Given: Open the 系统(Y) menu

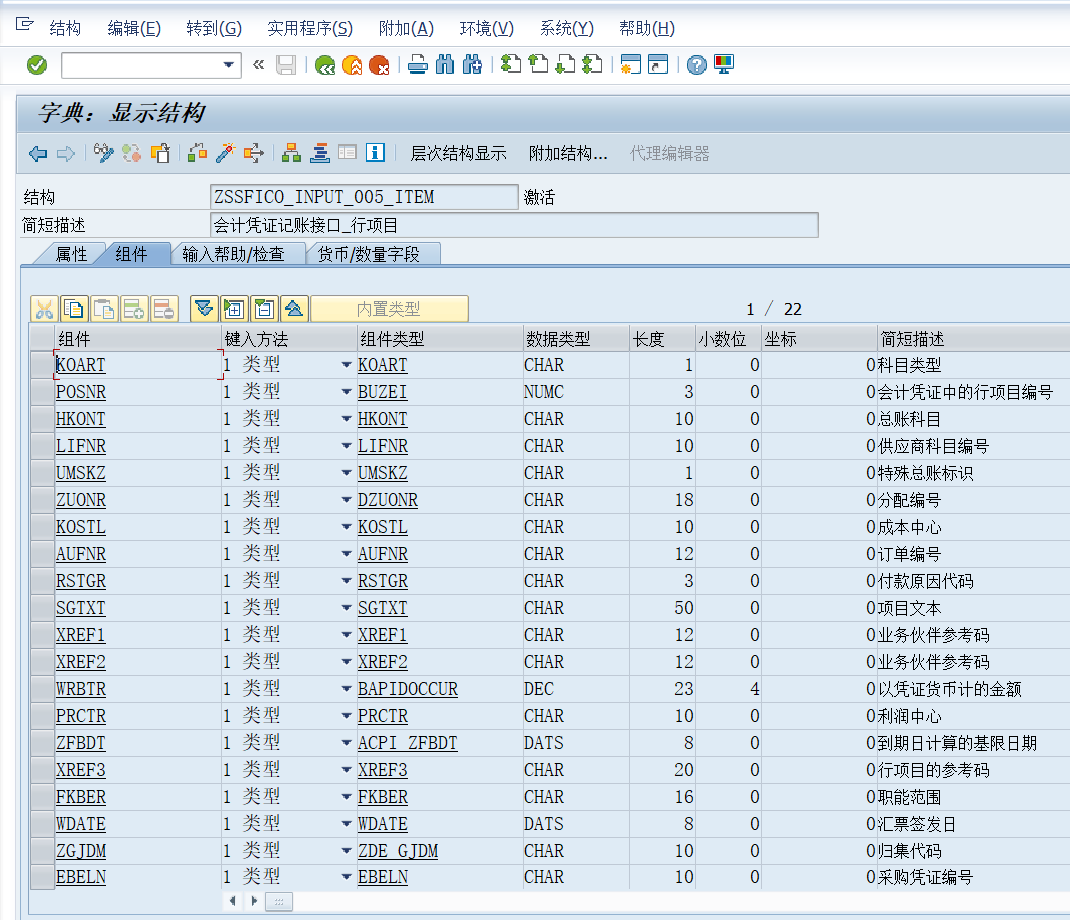Looking at the screenshot, I should click(x=566, y=28).
